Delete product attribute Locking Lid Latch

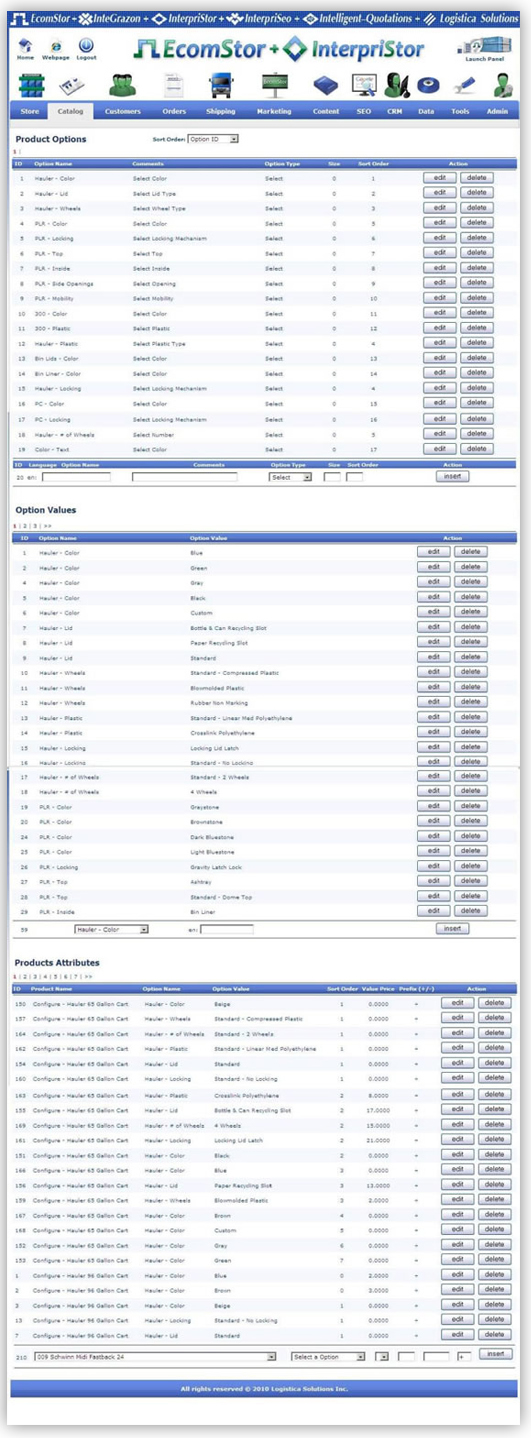(495, 1139)
